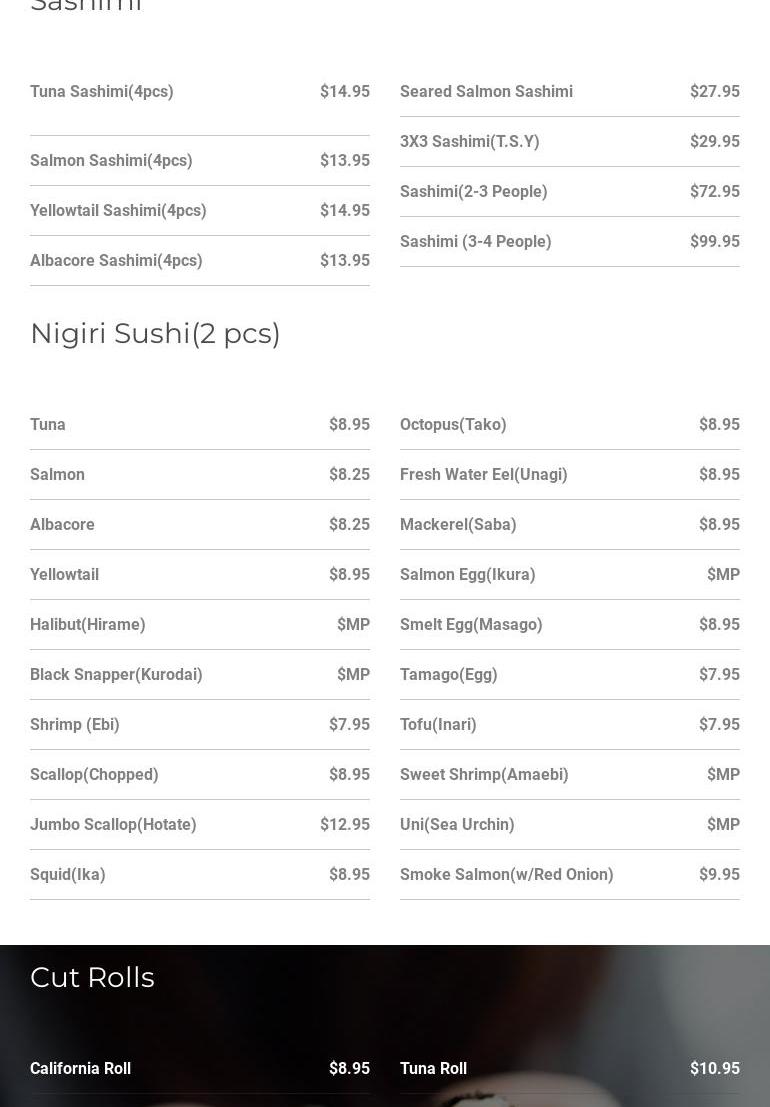This screenshot has height=1107, width=770.
Task: Click the Nigiri Sushi(2 pcs) heading
Action: (x=155, y=334)
